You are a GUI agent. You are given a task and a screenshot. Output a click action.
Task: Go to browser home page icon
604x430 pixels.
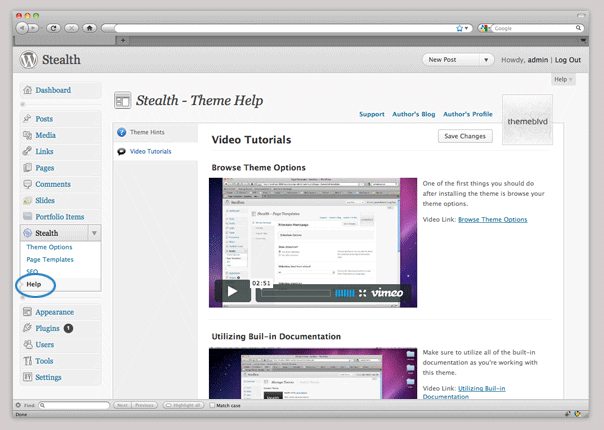click(89, 28)
